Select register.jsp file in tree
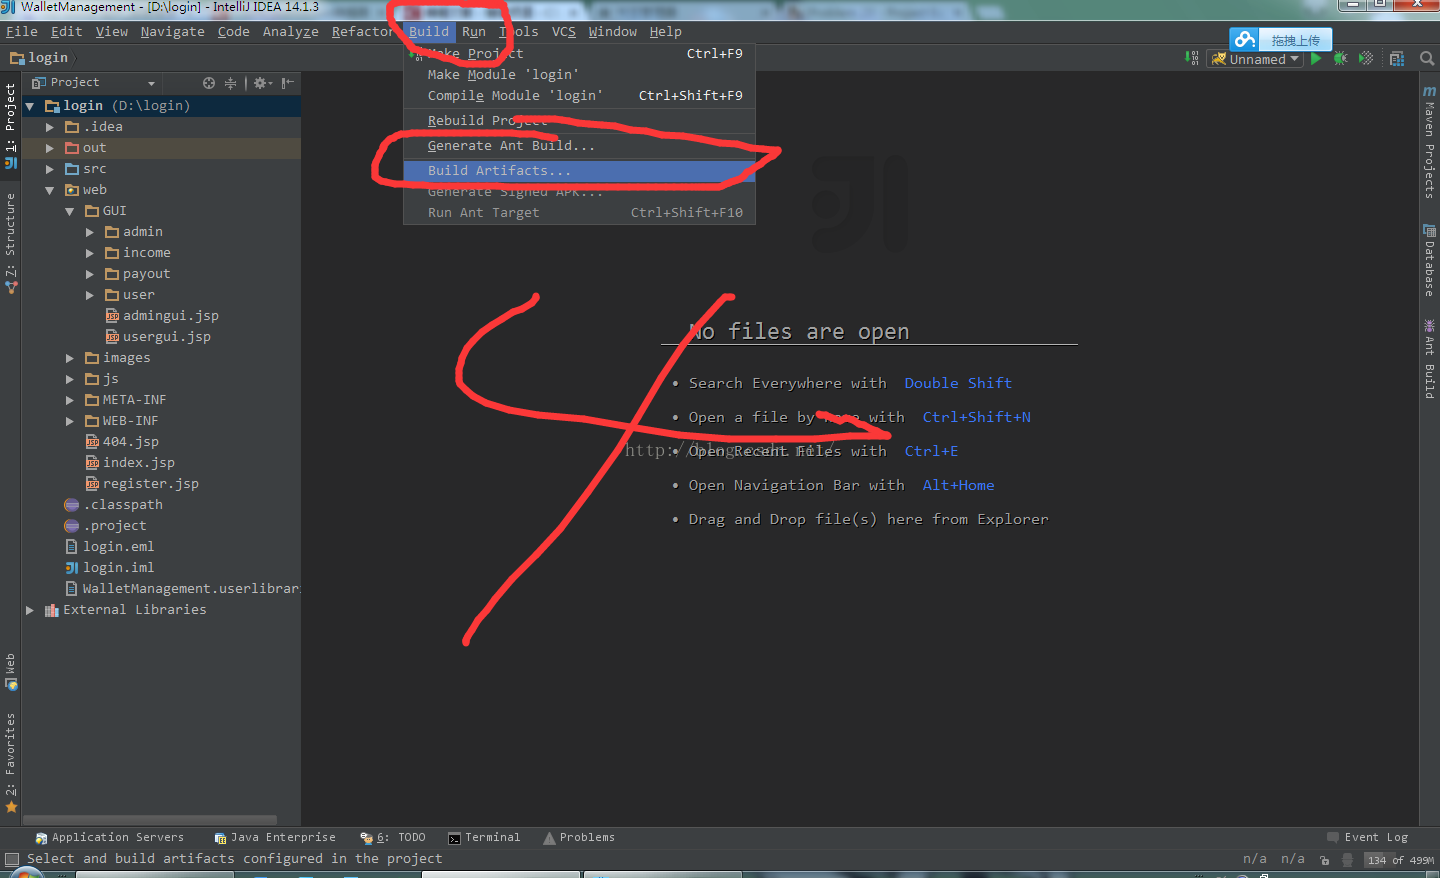Screen dimensions: 1440x878 point(141,484)
